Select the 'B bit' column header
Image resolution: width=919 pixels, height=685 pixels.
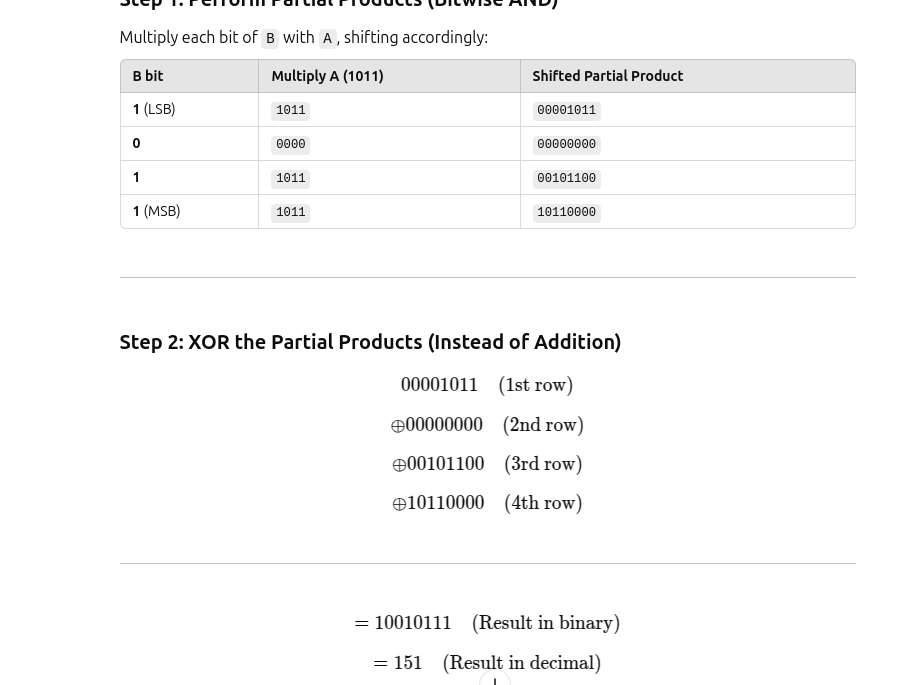189,76
